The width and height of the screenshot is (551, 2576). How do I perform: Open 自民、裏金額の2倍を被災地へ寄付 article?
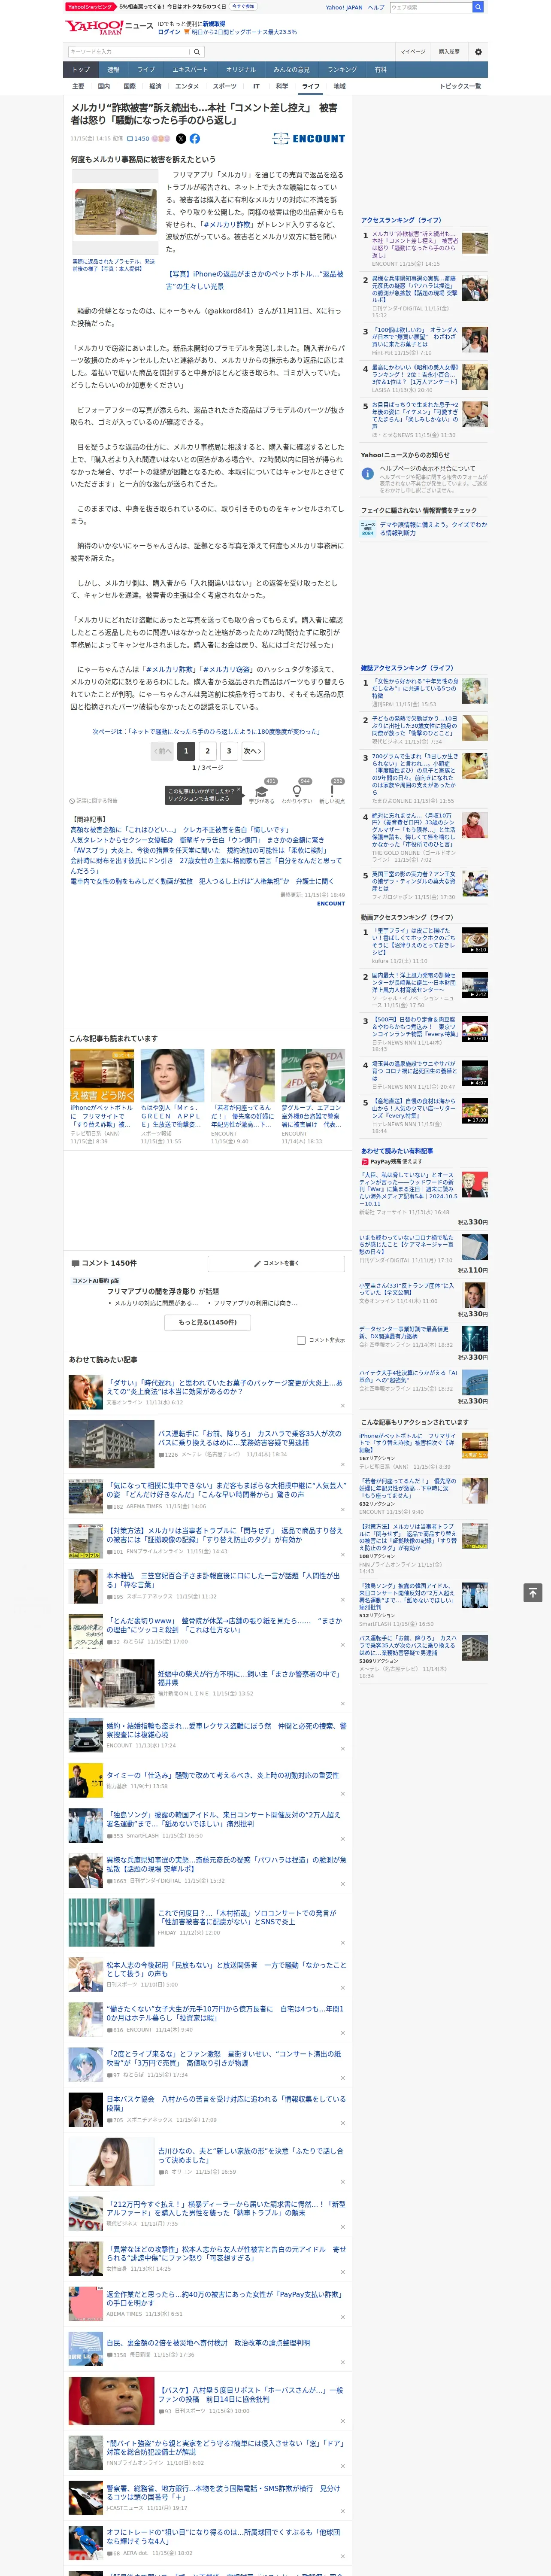208,2342
